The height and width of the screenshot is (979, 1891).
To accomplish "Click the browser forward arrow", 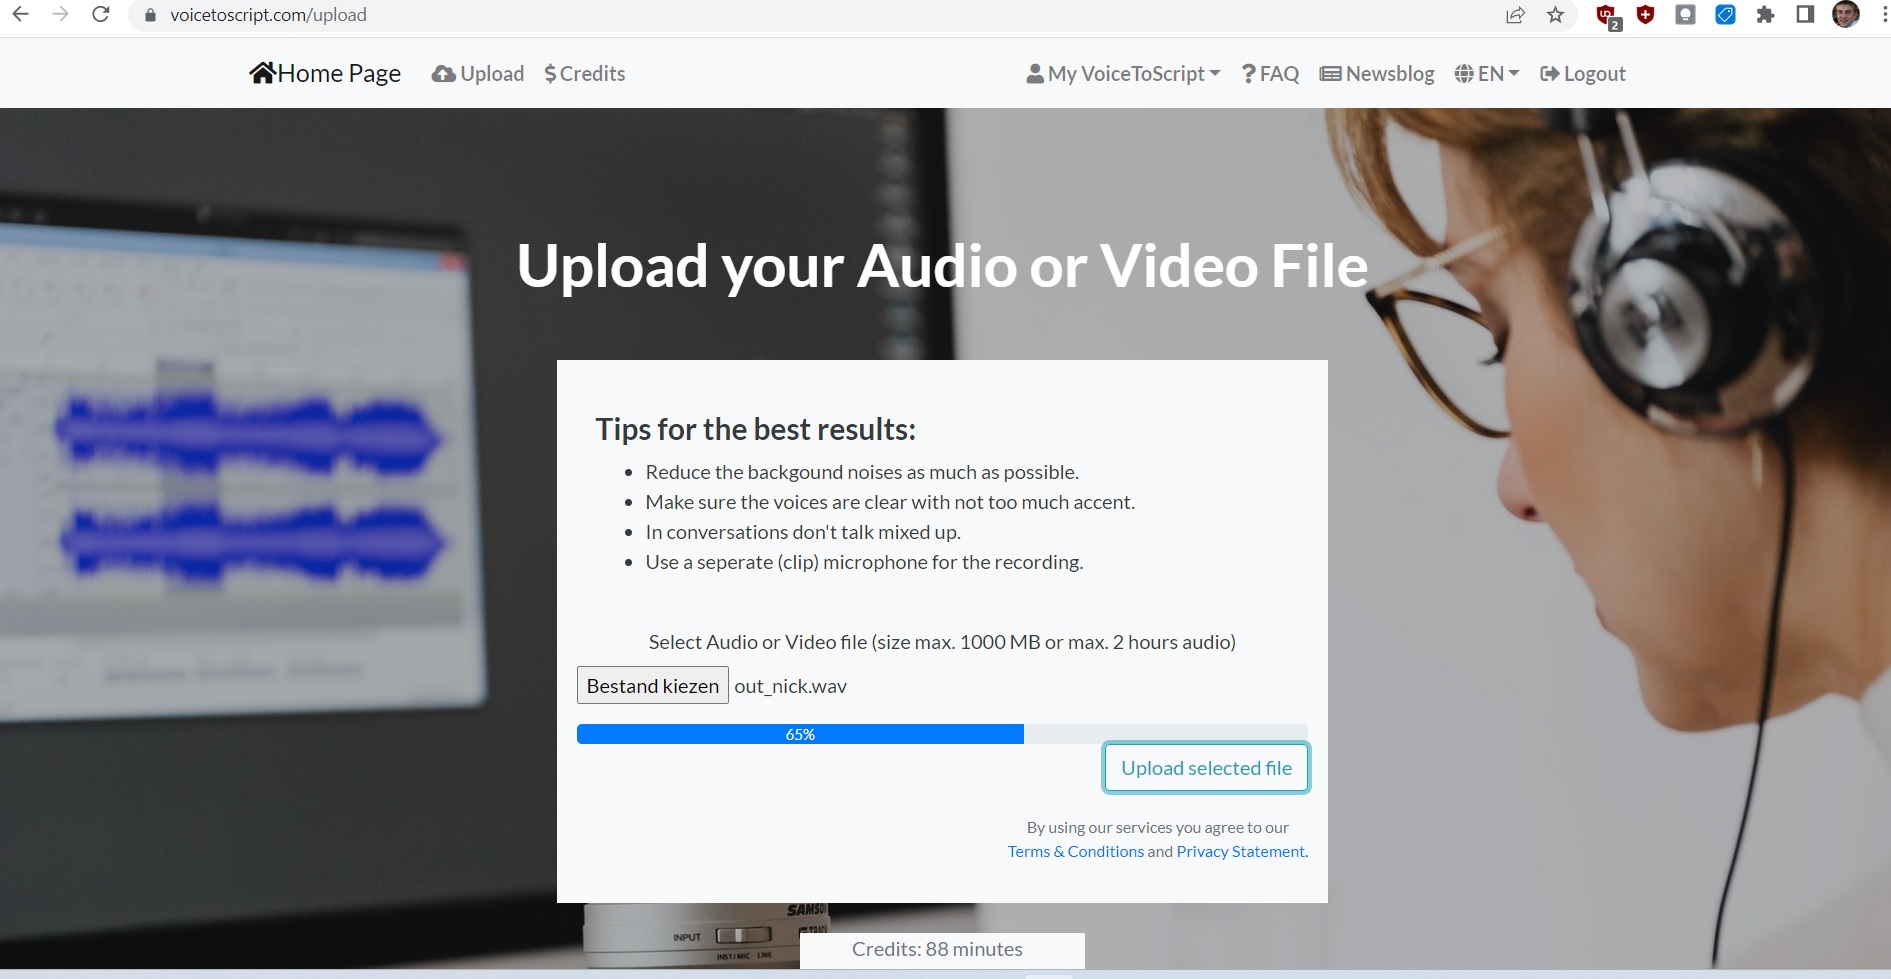I will [x=60, y=15].
